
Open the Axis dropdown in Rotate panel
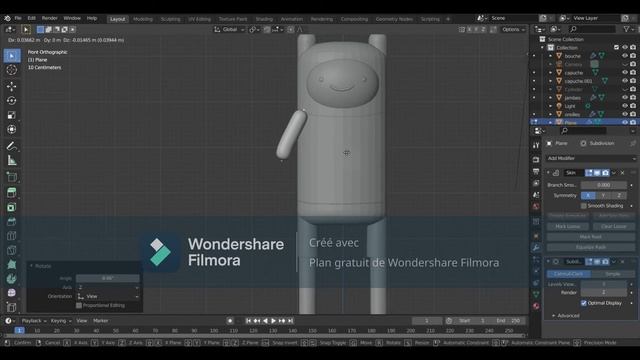click(108, 287)
